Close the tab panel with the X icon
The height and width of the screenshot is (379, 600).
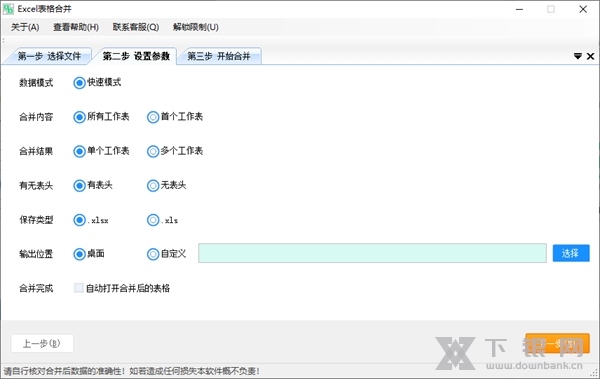pyautogui.click(x=590, y=56)
